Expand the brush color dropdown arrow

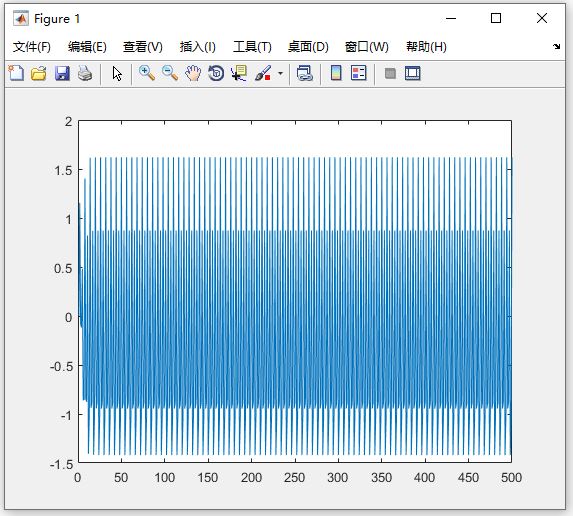[x=280, y=73]
